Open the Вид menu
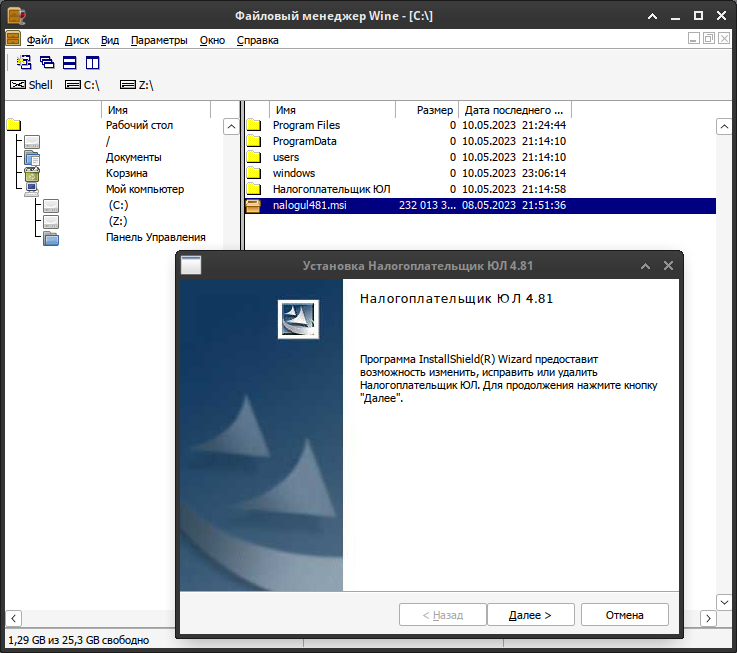Viewport: 737px width, 653px height. 110,40
